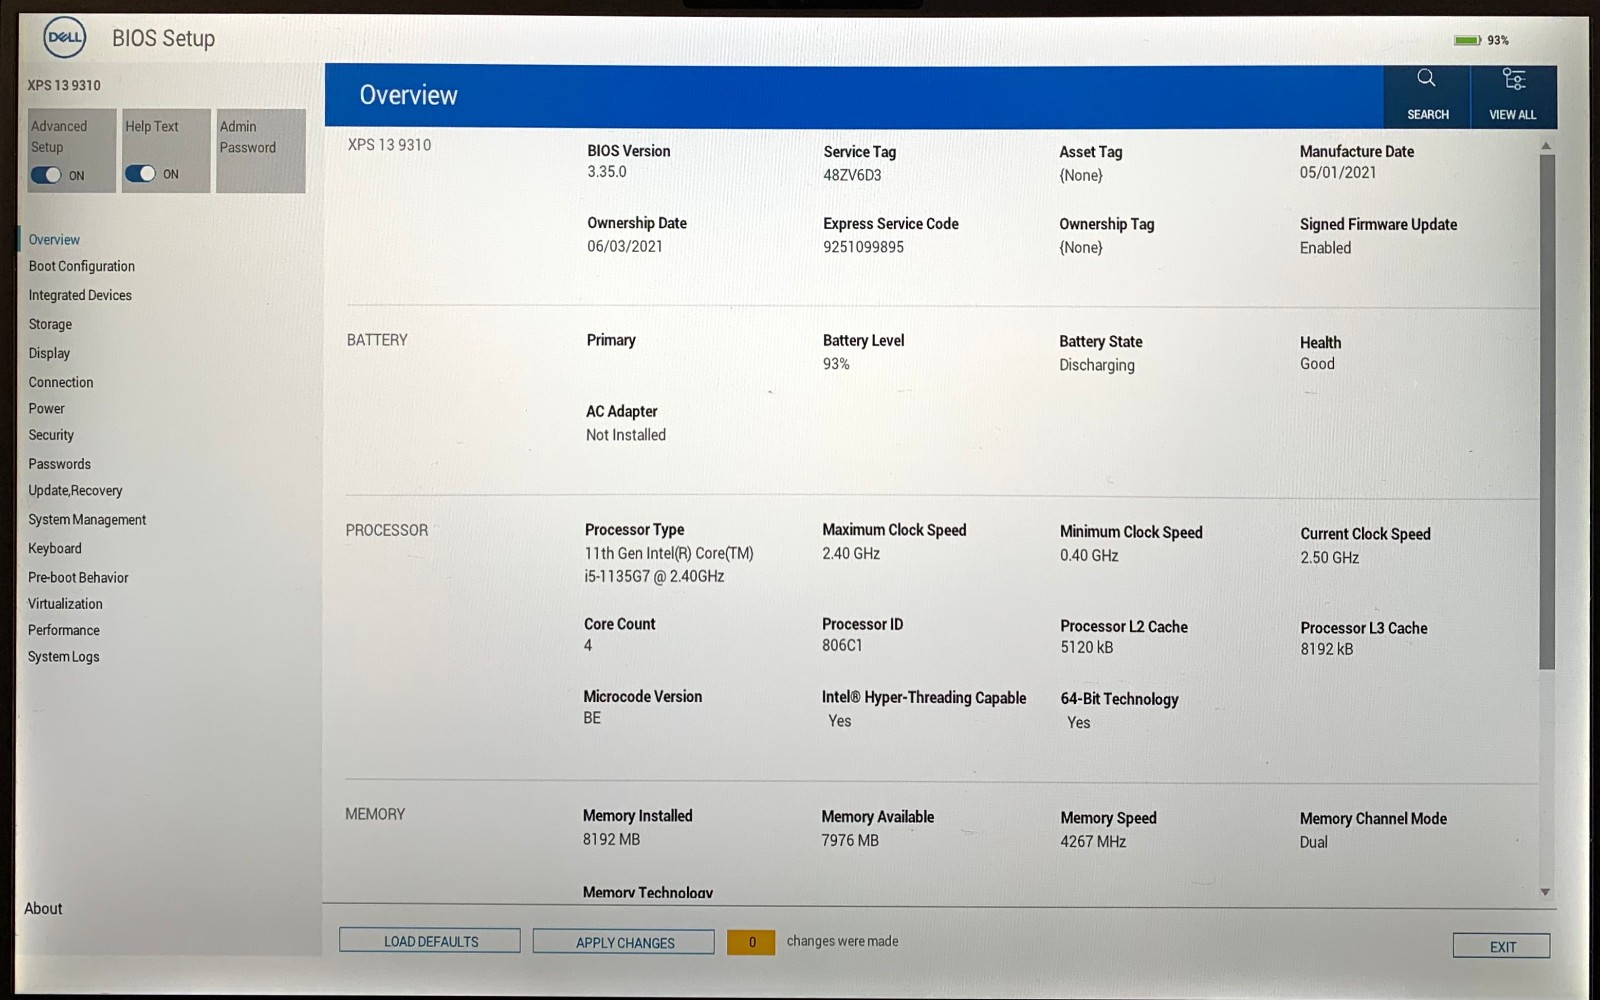
Task: Click Ownership Date 06/03/2021
Action: pyautogui.click(x=625, y=246)
